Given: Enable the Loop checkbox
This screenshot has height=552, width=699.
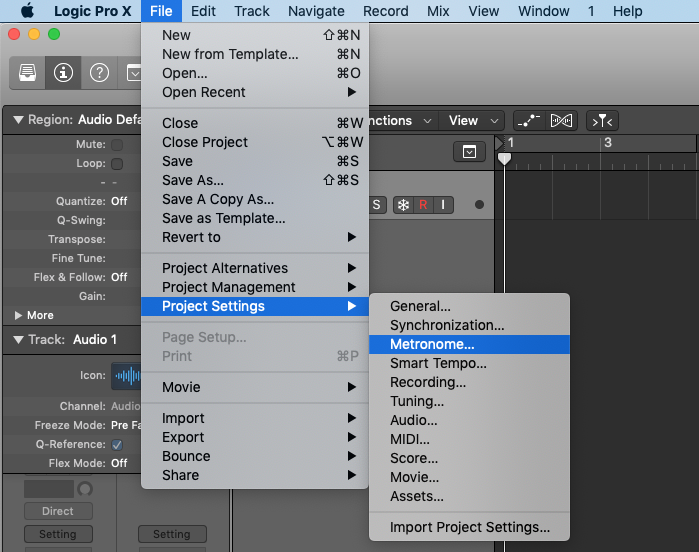Looking at the screenshot, I should point(117,164).
